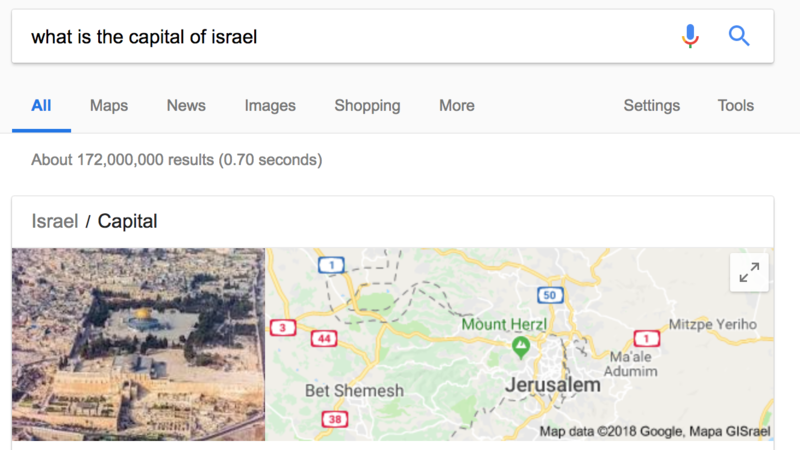Click the Jerusalem label on the map
The image size is (800, 450).
click(553, 385)
